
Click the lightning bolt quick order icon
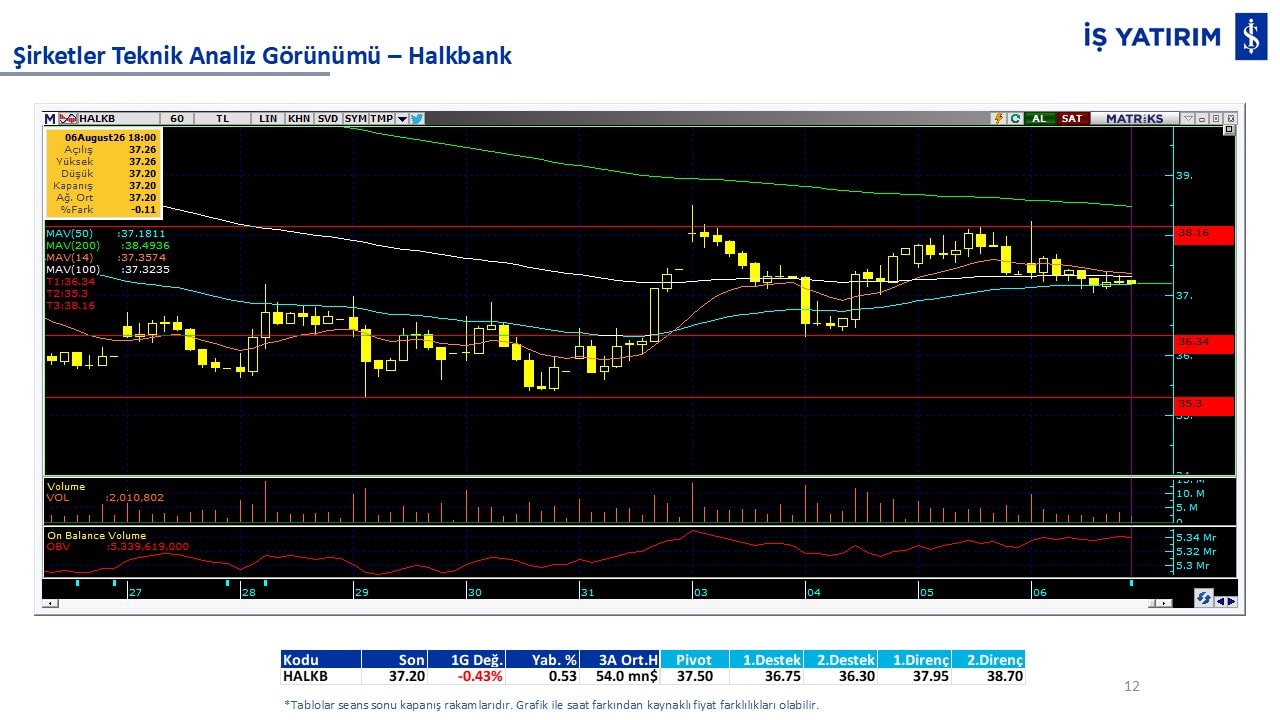coord(997,118)
